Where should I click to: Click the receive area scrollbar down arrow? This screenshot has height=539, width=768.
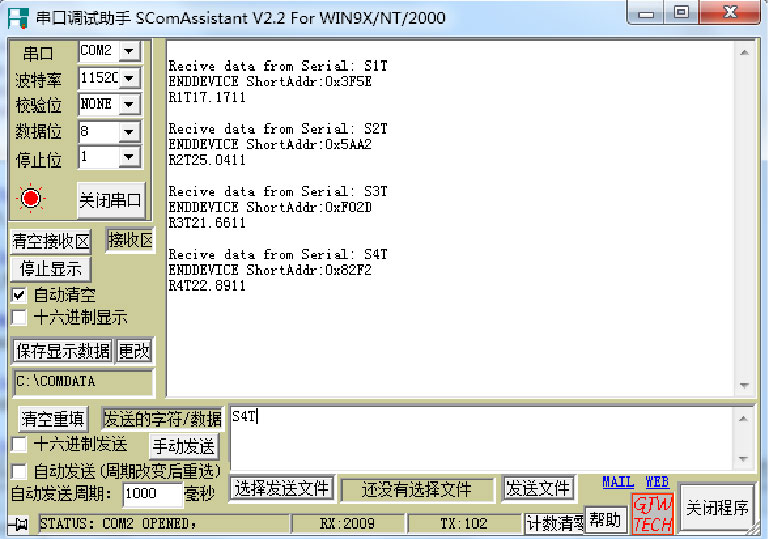743,386
